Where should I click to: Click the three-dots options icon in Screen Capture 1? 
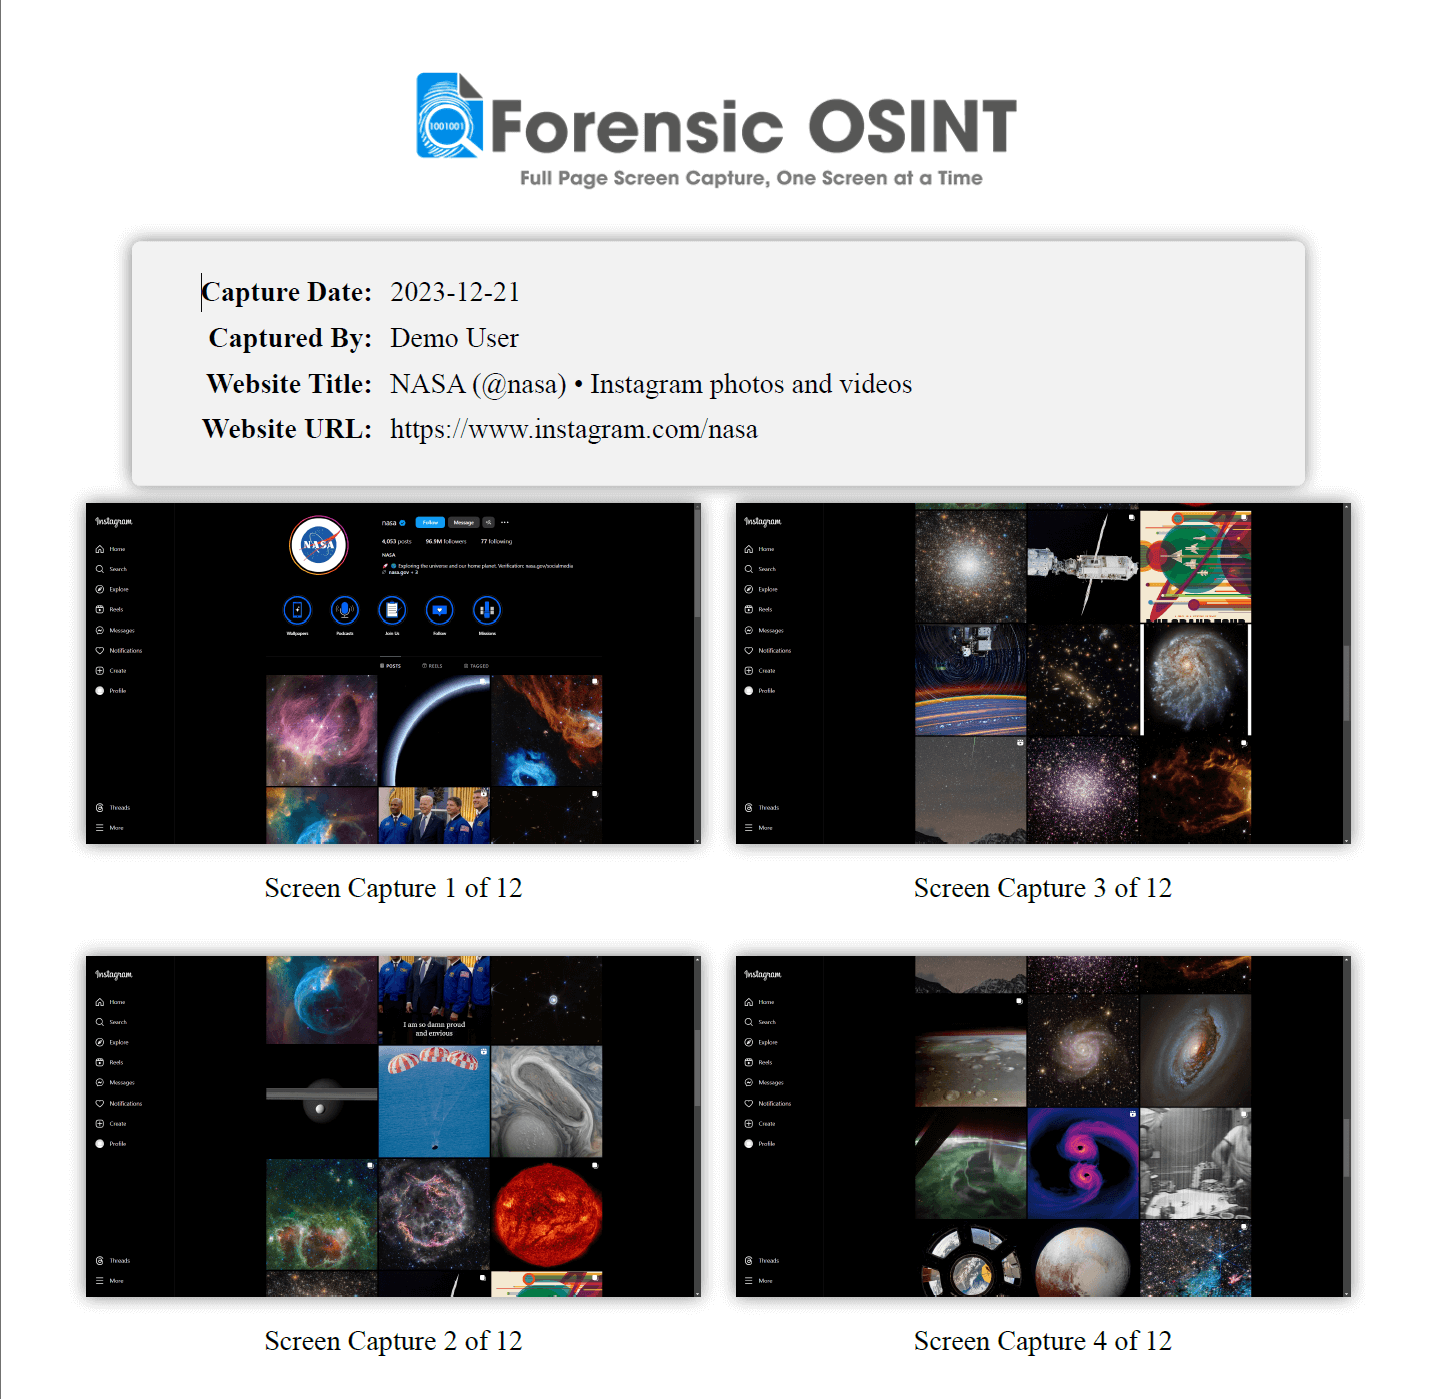pyautogui.click(x=505, y=522)
